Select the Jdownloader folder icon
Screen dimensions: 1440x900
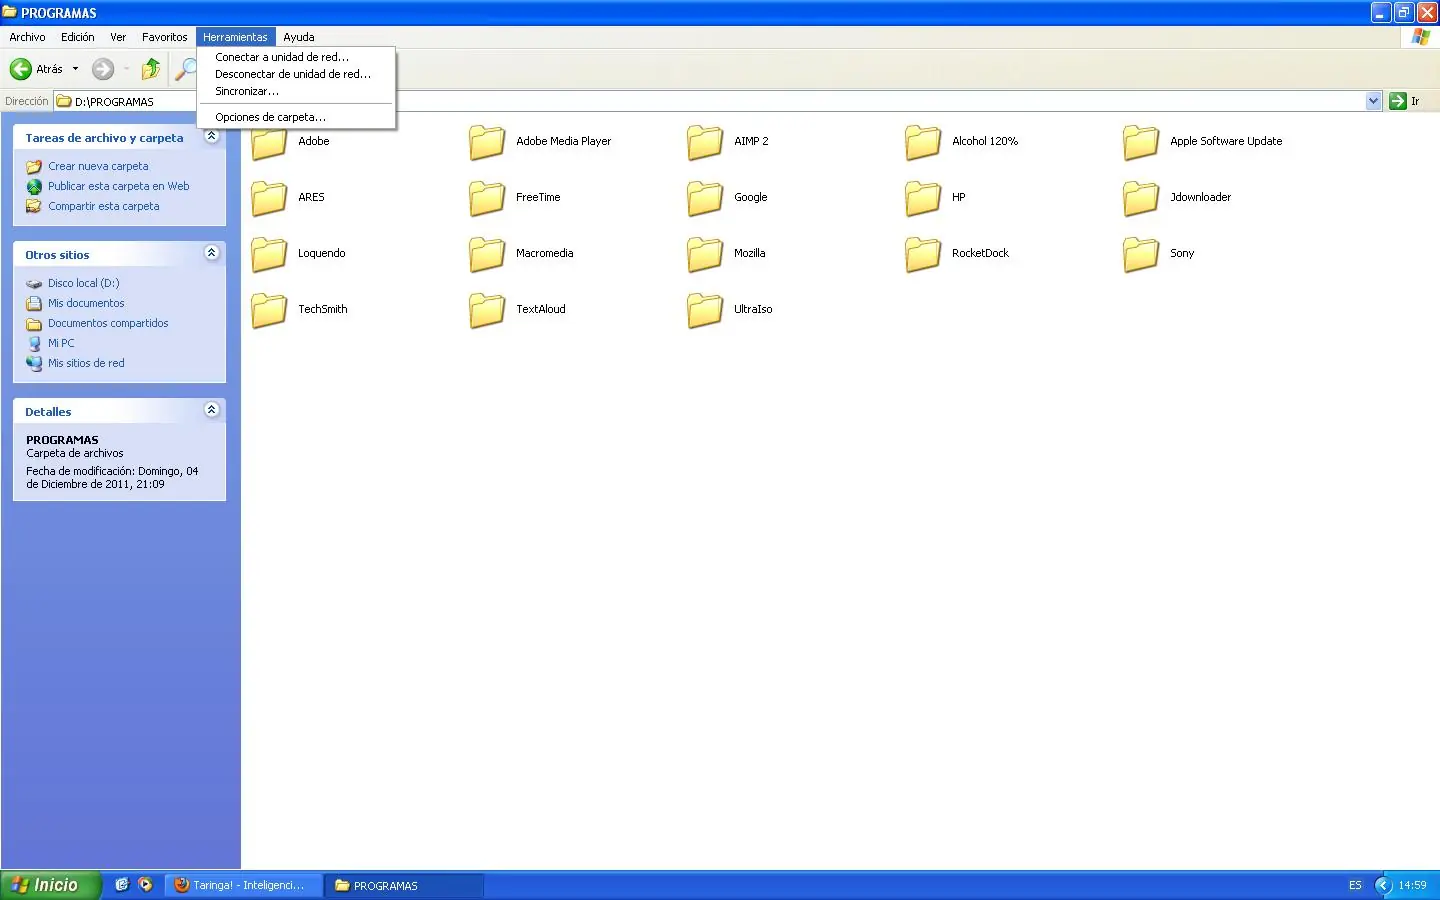[x=1141, y=199]
